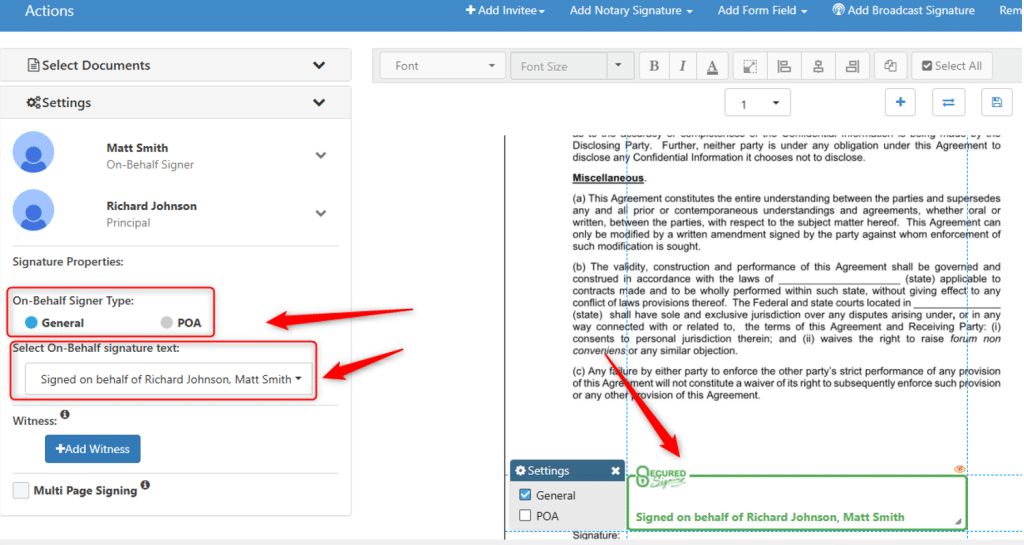Click the info icon beside Witness
Viewport: 1024px width, 545px height.
[x=65, y=414]
